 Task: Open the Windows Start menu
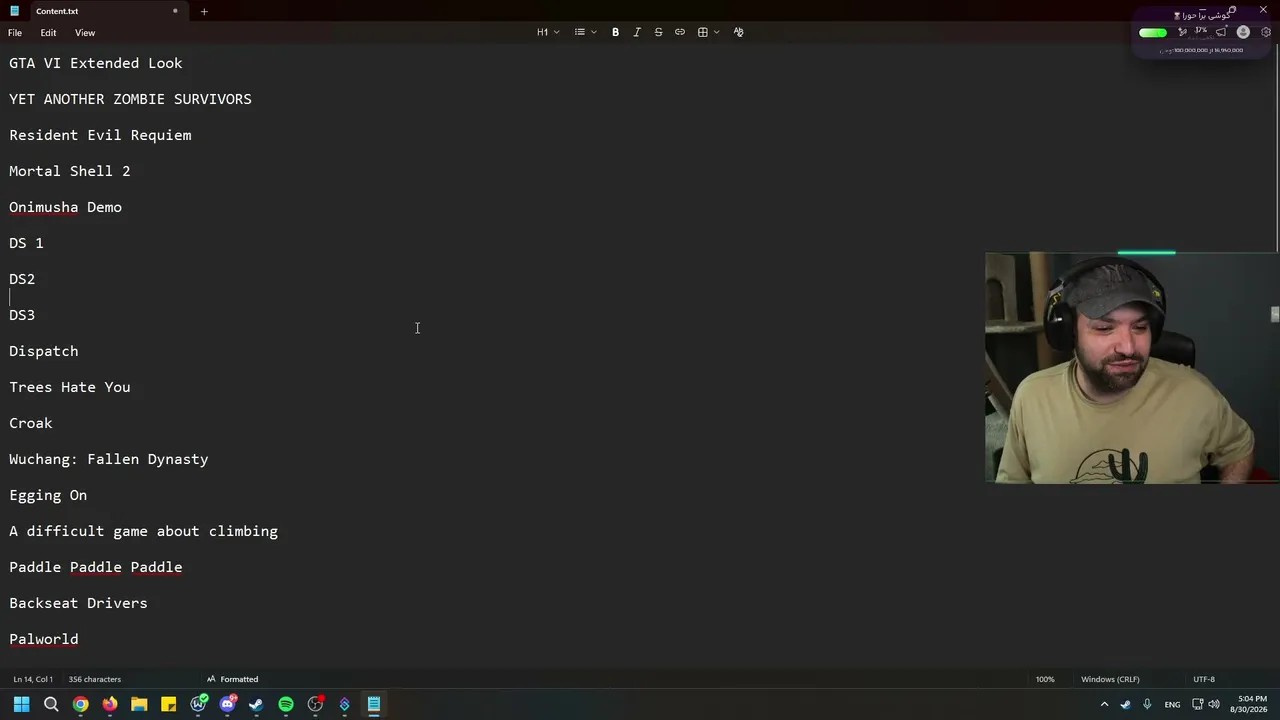click(21, 704)
